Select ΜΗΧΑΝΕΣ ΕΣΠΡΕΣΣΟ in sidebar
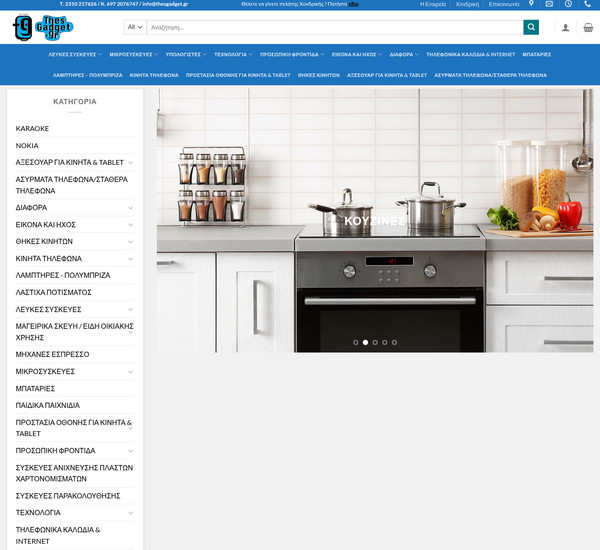This screenshot has height=550, width=600. [52, 354]
